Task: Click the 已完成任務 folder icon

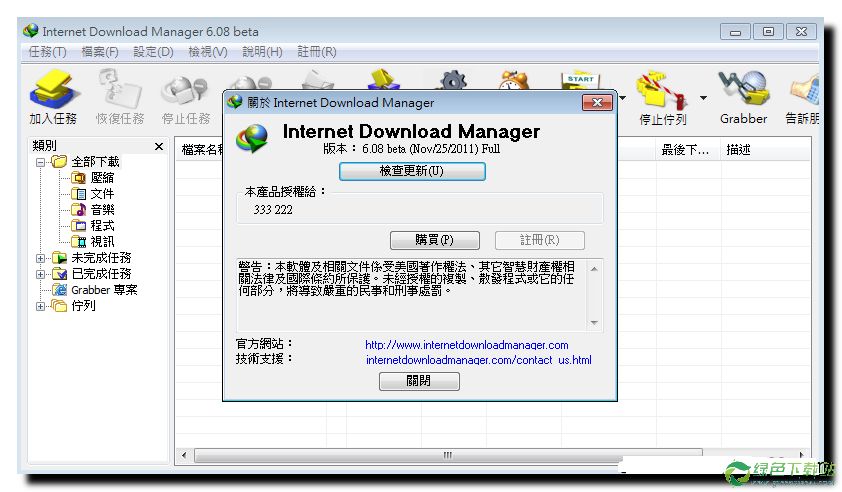Action: click(x=59, y=274)
